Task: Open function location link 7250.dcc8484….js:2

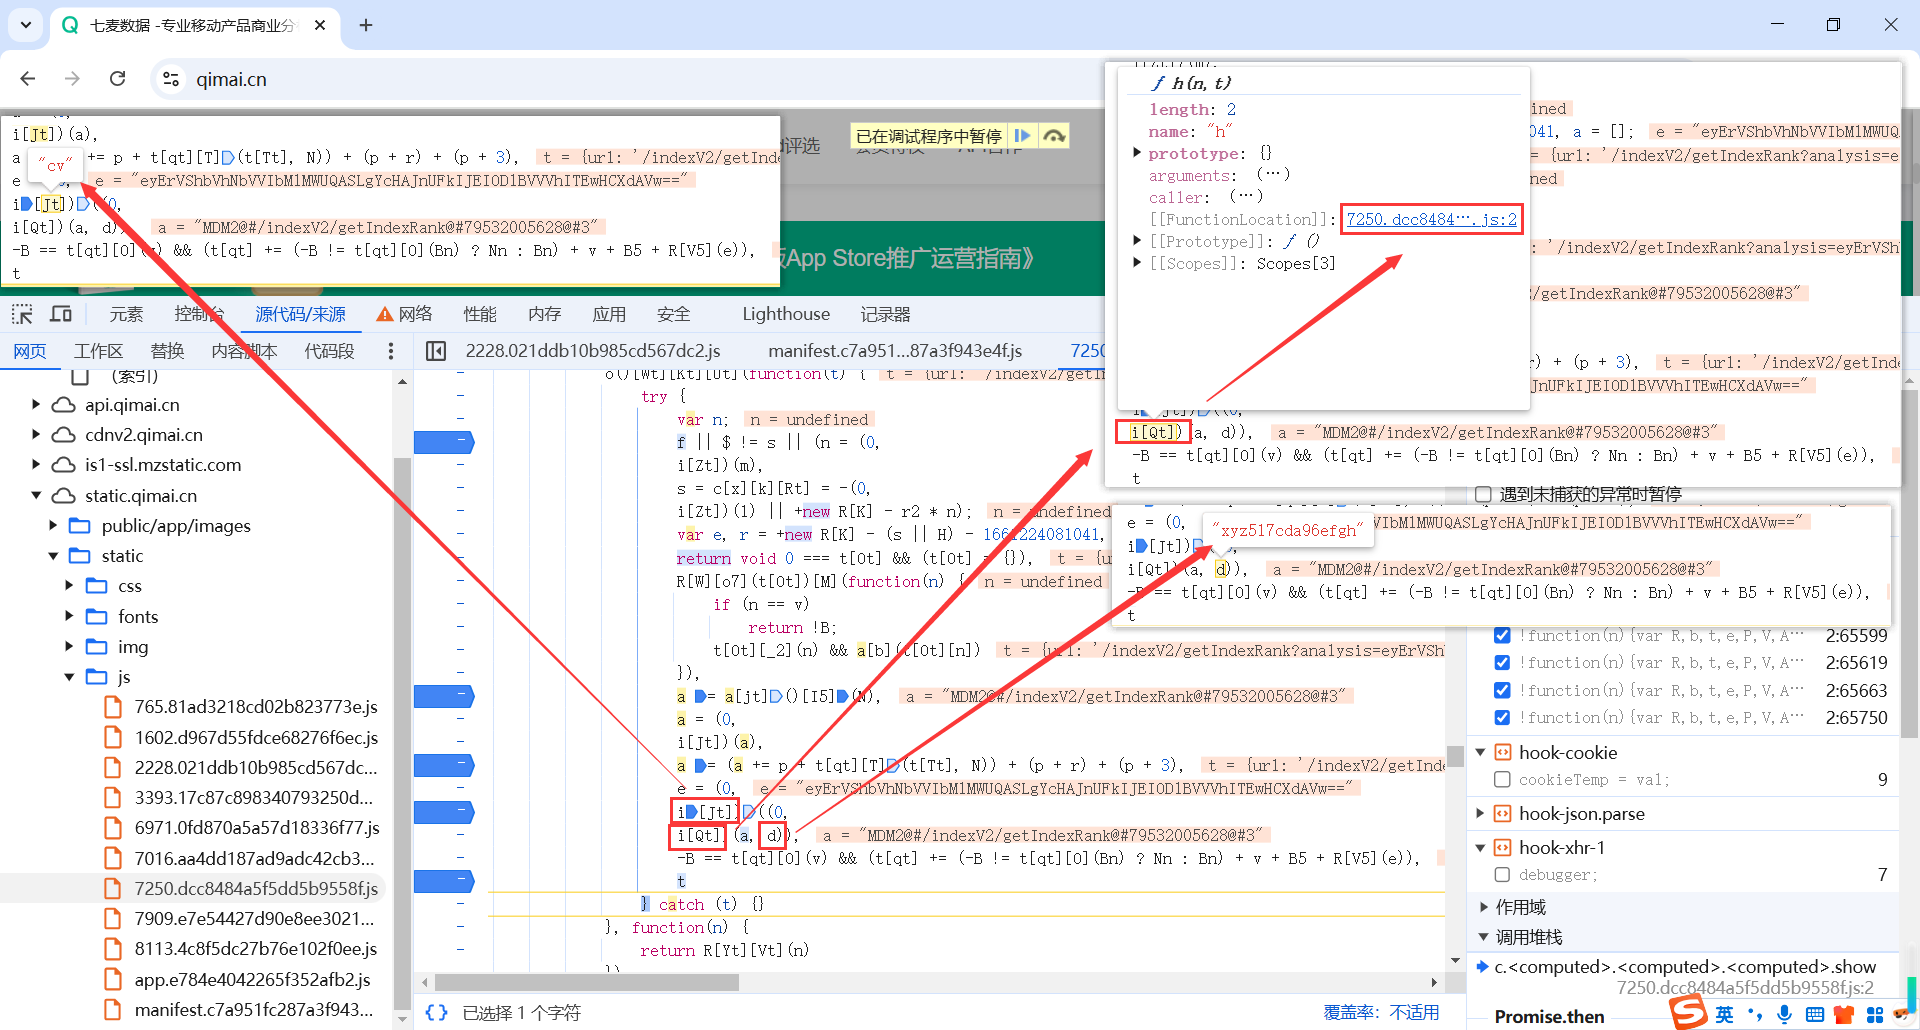Action: (x=1431, y=219)
